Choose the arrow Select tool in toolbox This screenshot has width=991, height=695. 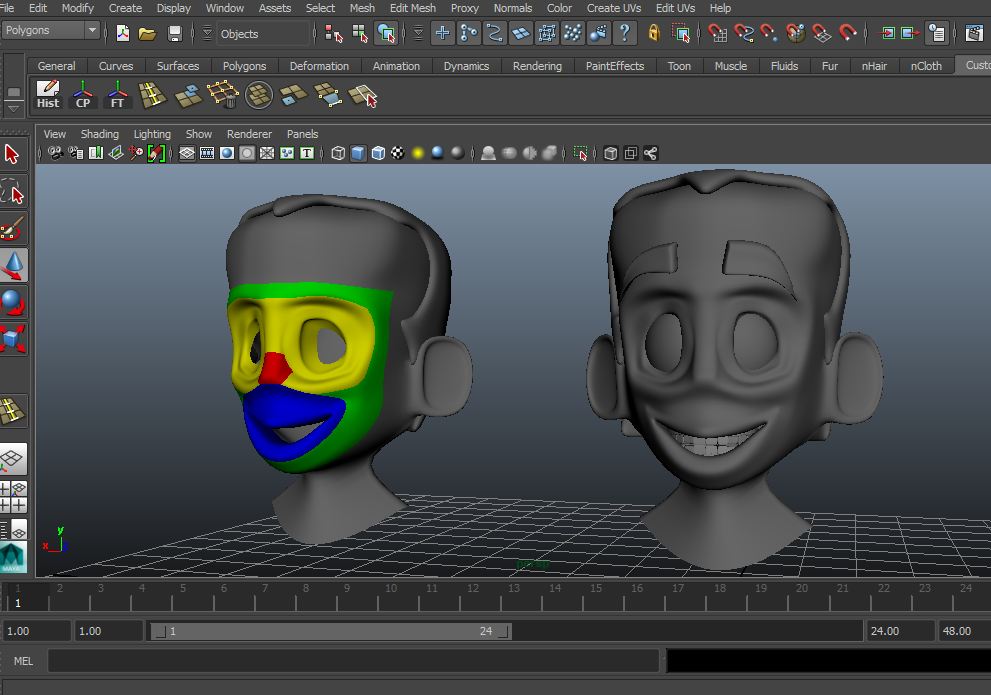point(13,154)
